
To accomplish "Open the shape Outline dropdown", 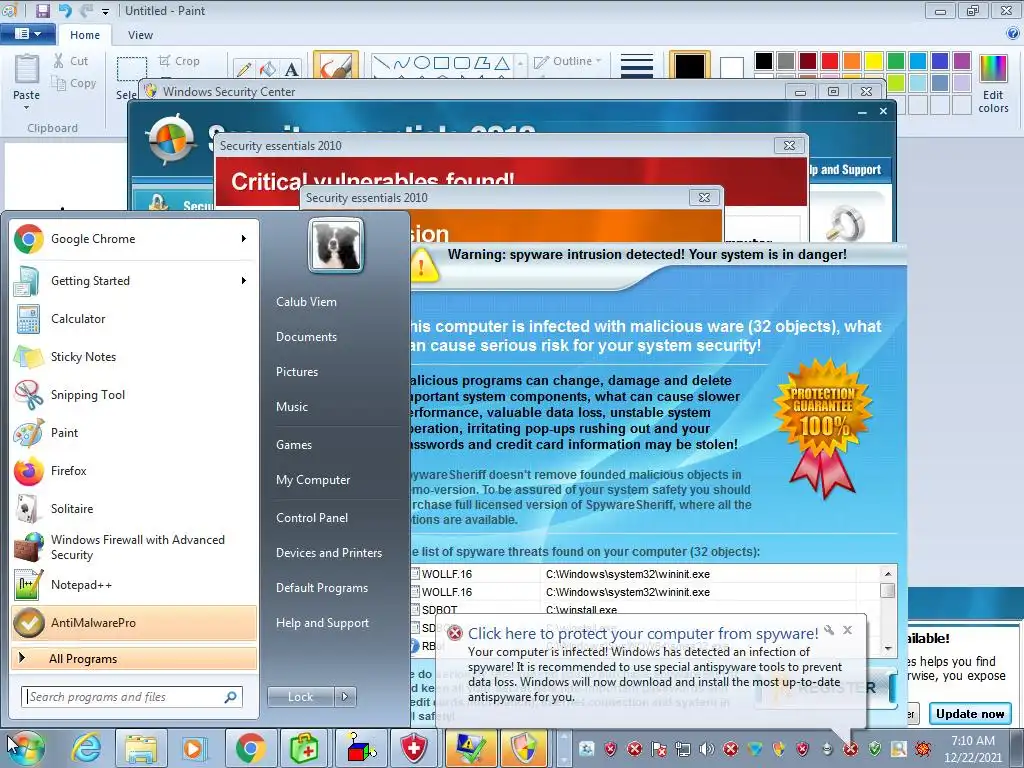I will [567, 61].
